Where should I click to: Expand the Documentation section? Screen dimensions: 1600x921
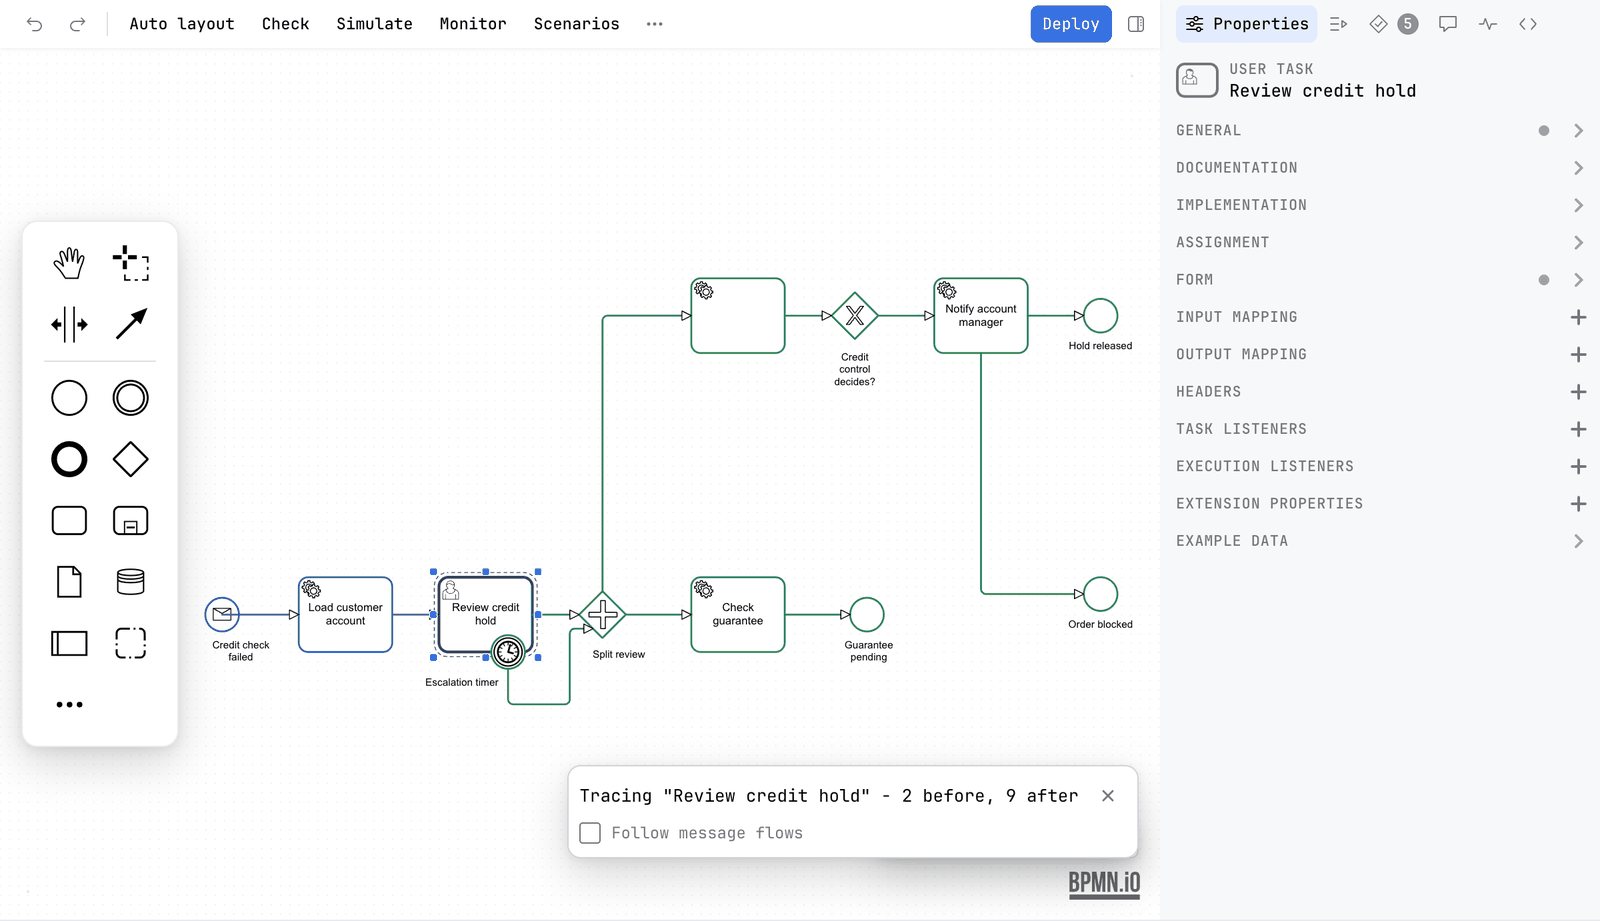1380,168
